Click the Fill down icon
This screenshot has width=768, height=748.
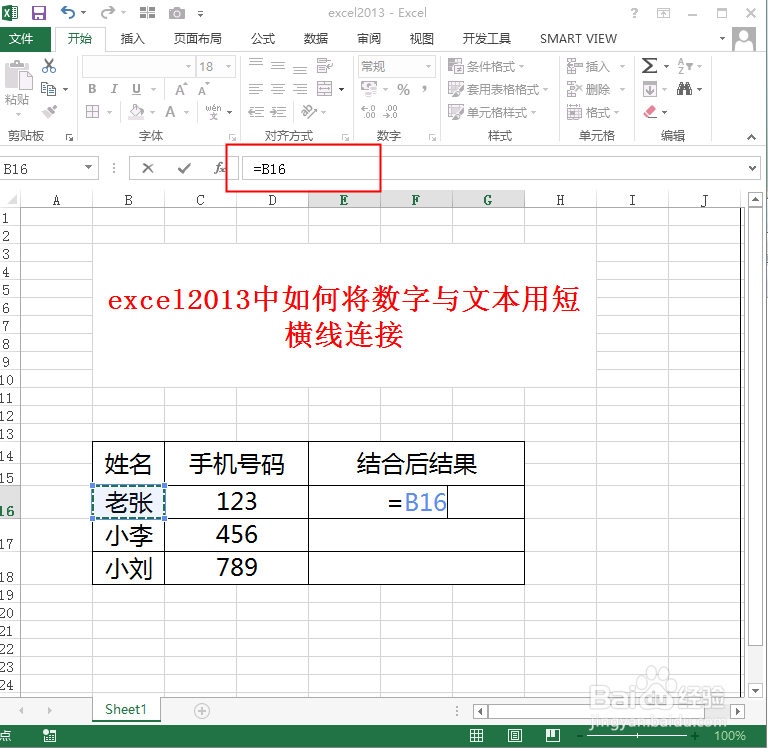(650, 89)
